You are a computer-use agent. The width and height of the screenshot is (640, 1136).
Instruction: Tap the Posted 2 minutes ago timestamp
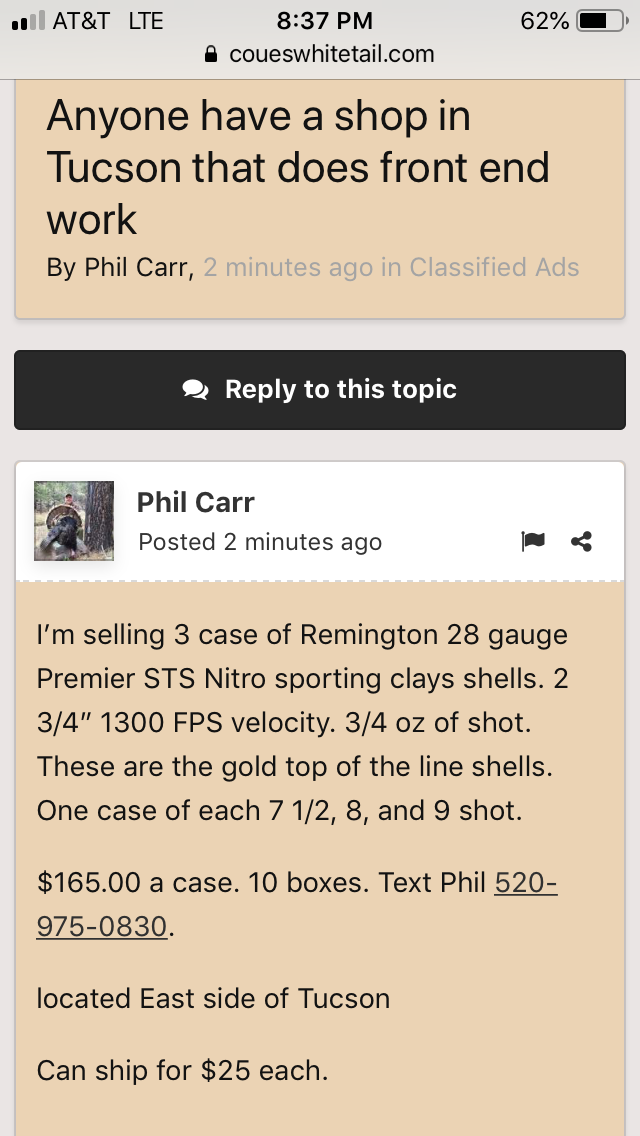[260, 542]
